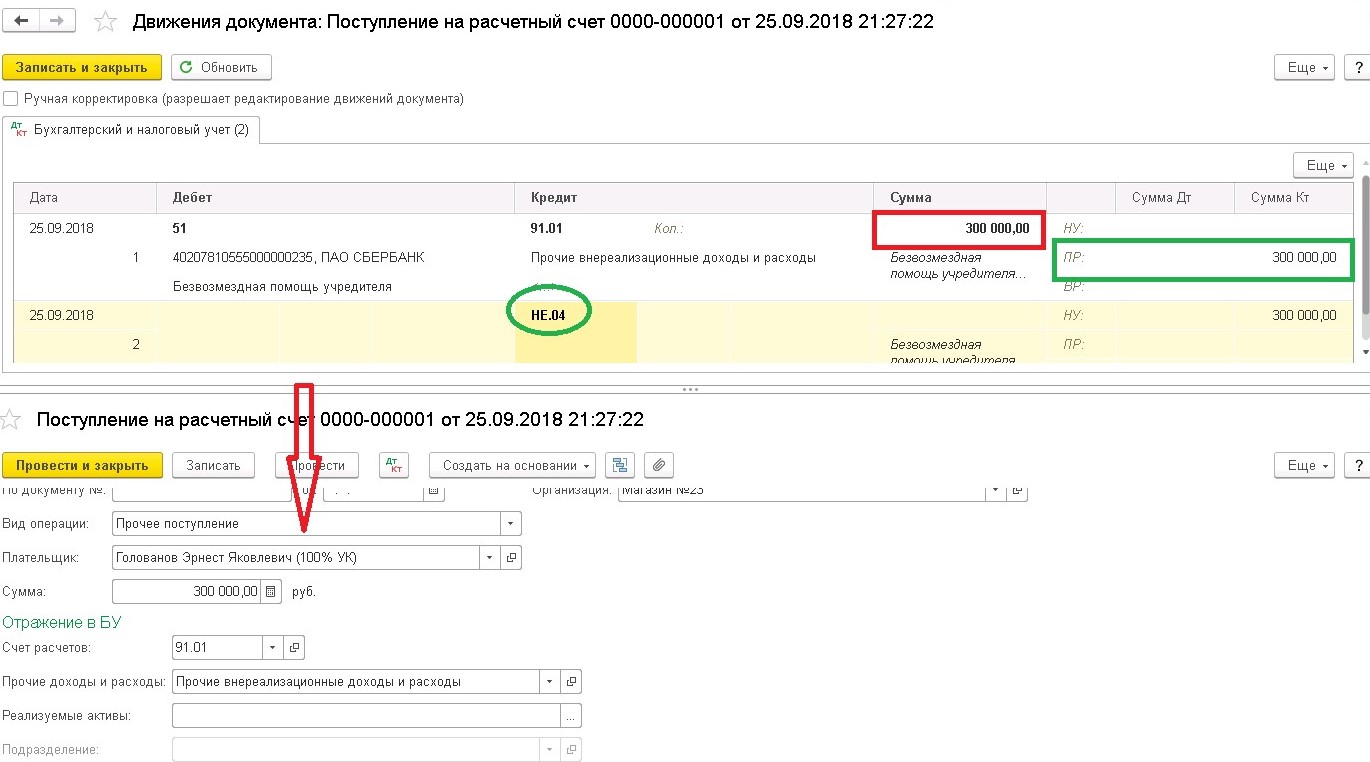
Task: Expand the Счет расчетов dropdown arrow
Action: (273, 648)
